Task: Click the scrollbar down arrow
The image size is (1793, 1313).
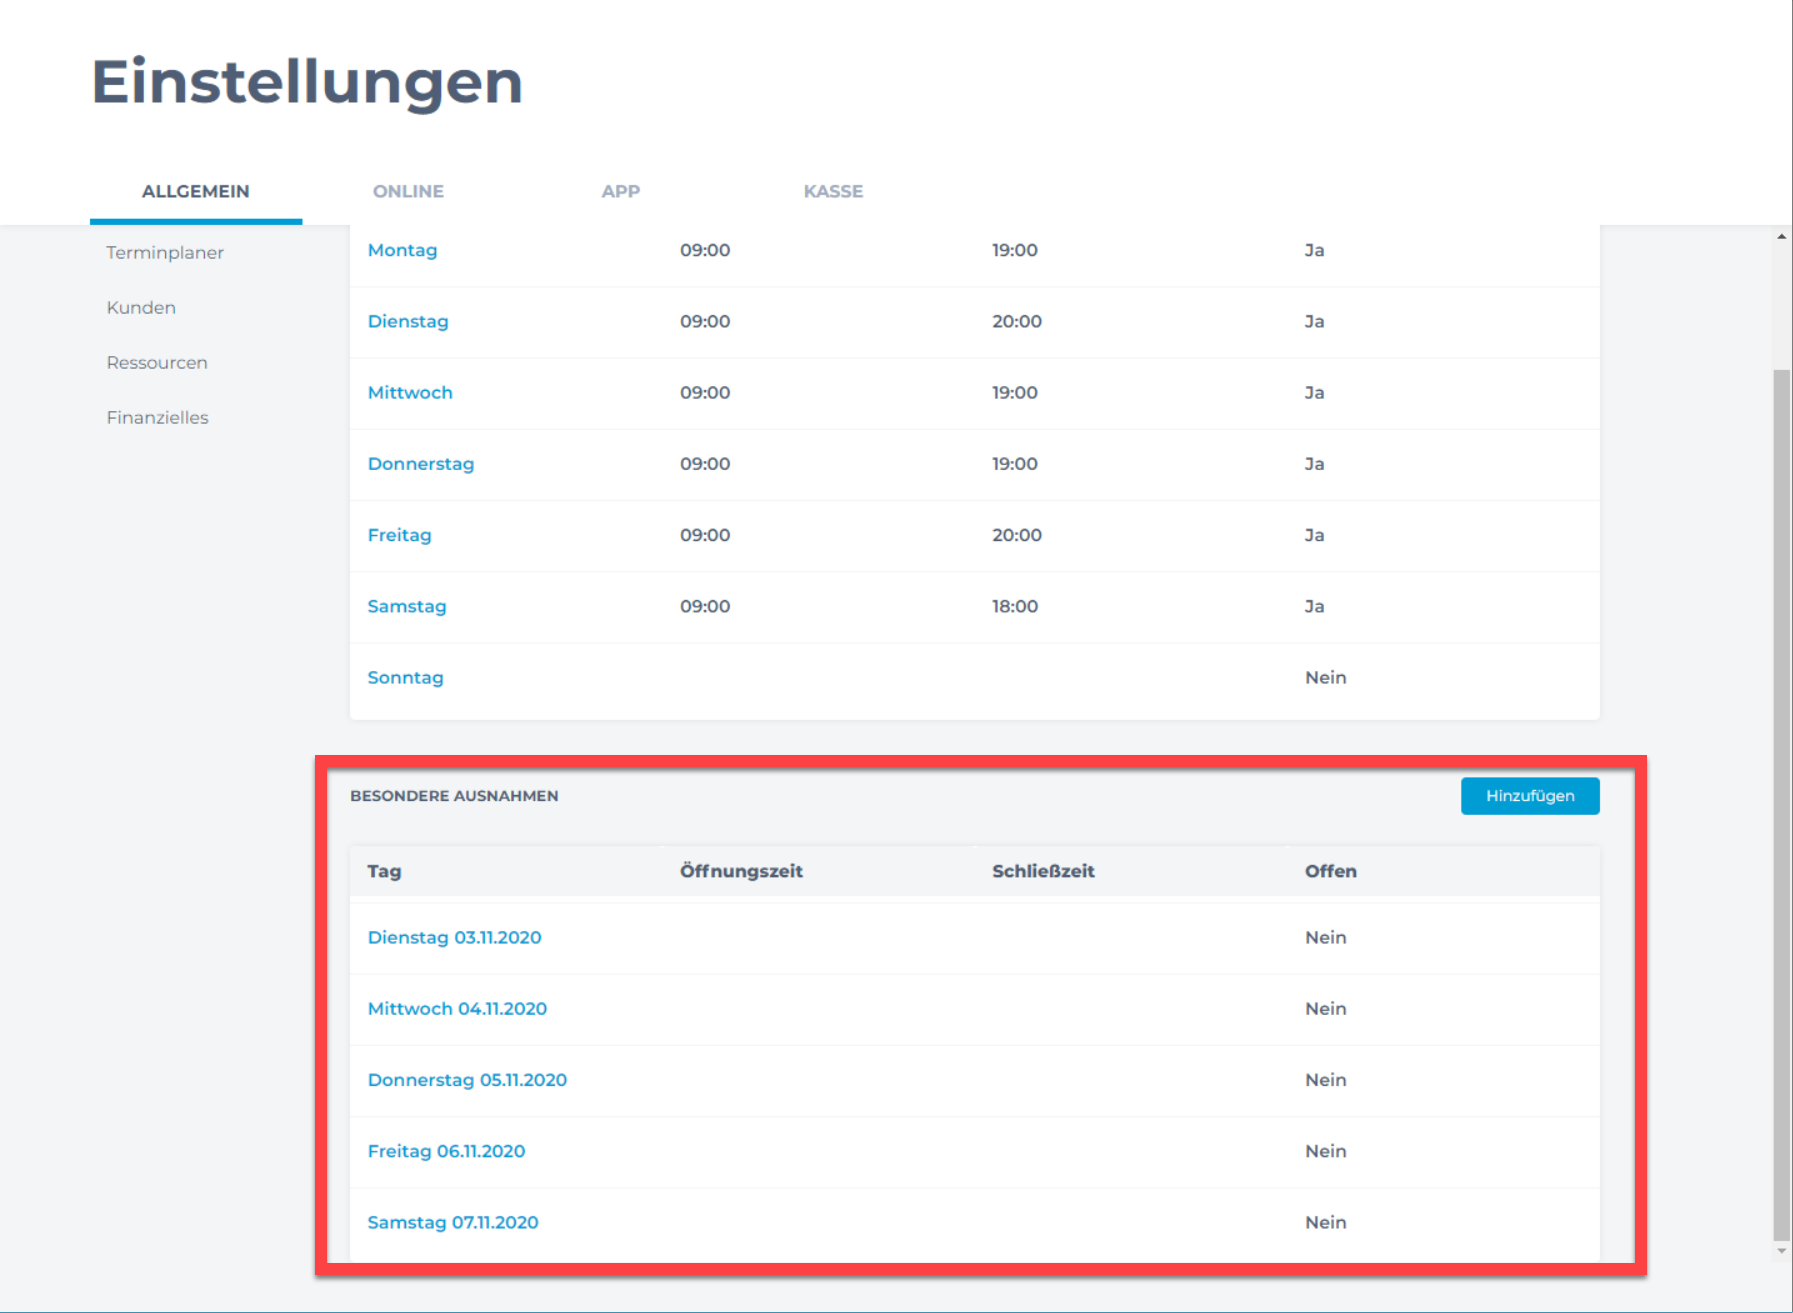Action: pos(1781,1251)
